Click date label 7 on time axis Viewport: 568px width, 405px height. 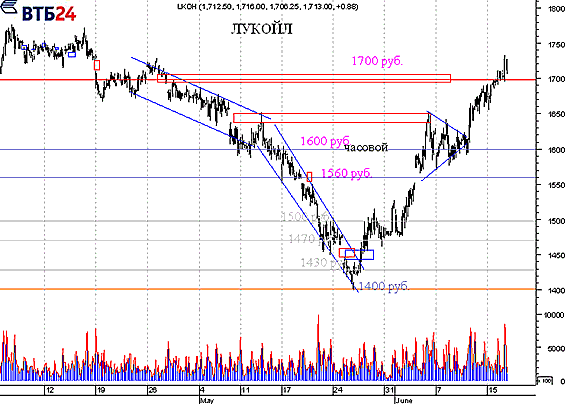(x=439, y=391)
